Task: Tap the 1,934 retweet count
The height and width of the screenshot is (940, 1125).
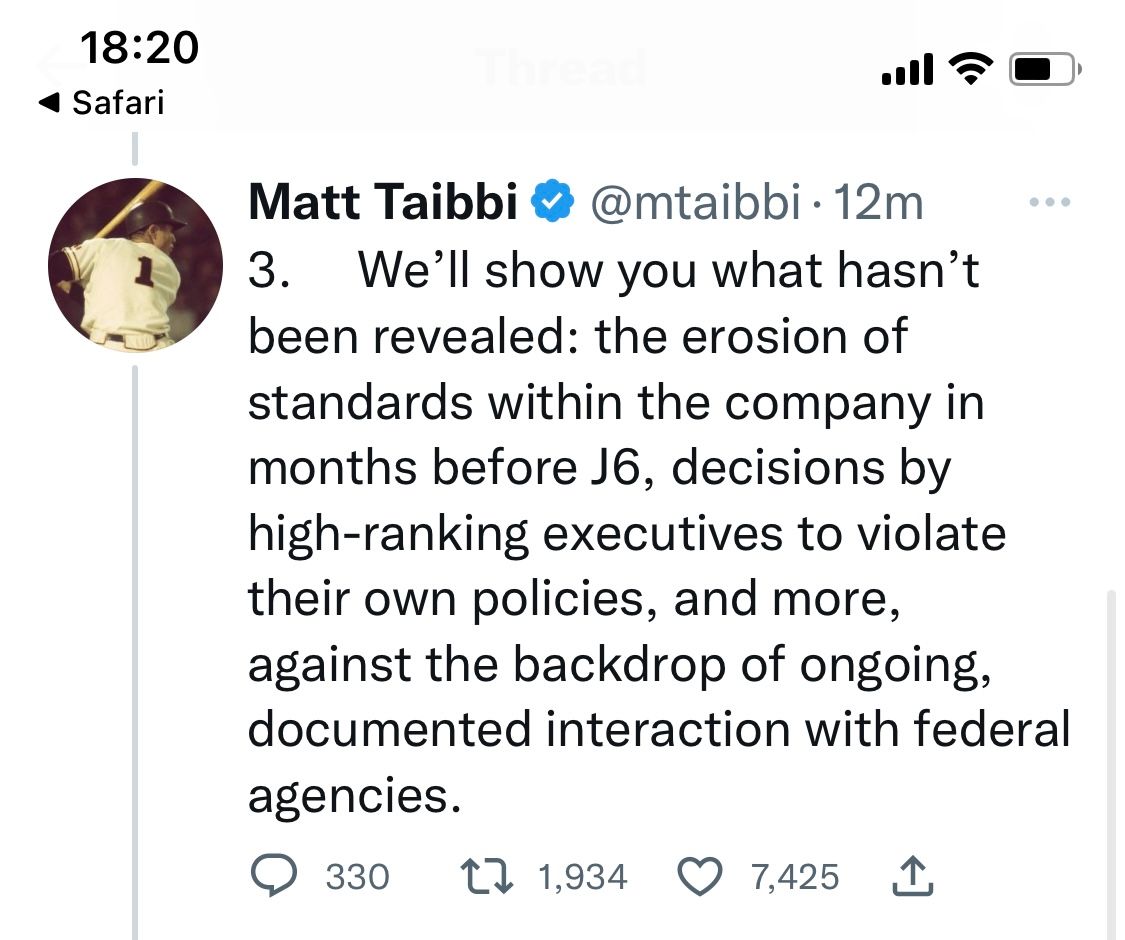Action: point(583,878)
